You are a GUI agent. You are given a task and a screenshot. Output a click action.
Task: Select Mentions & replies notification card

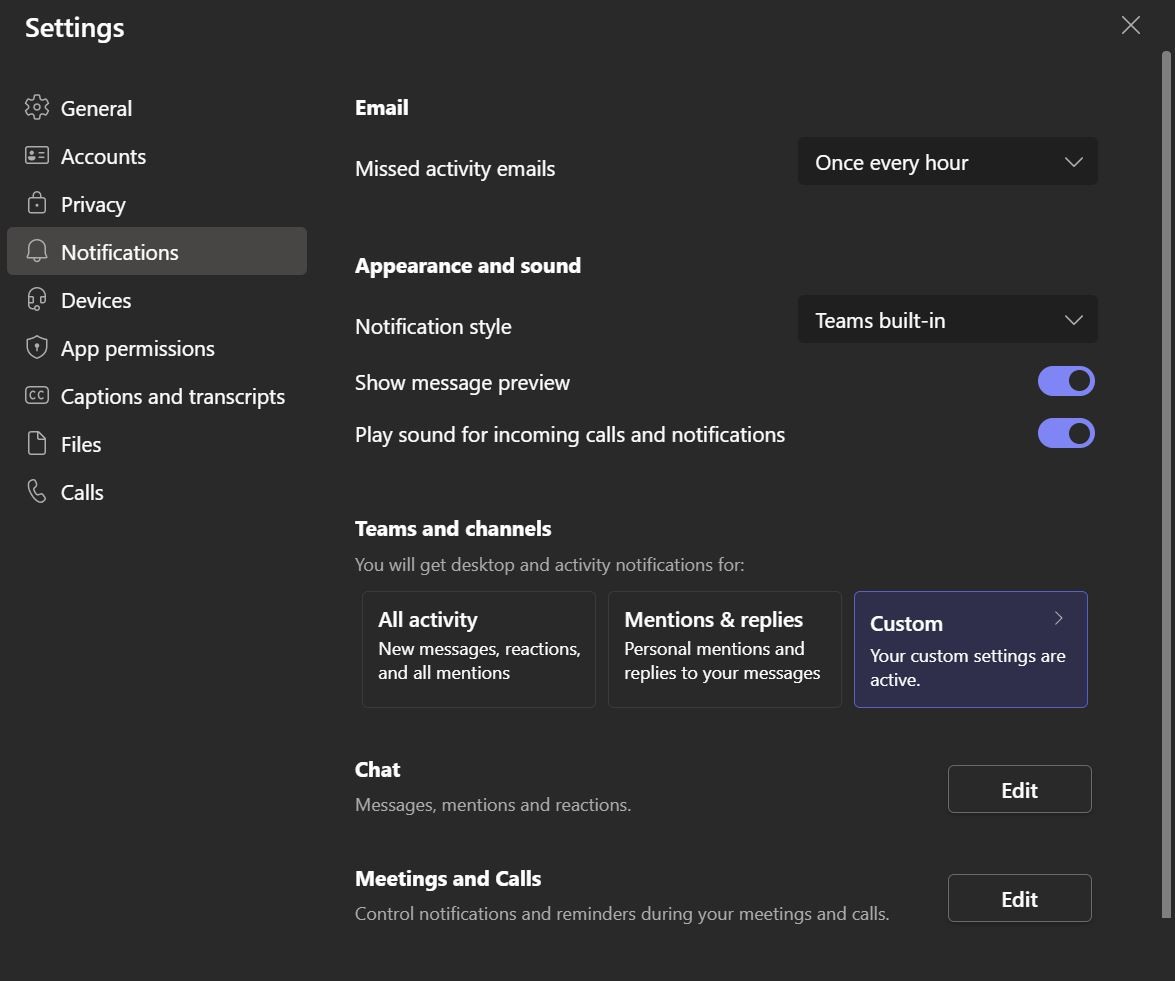(x=724, y=649)
